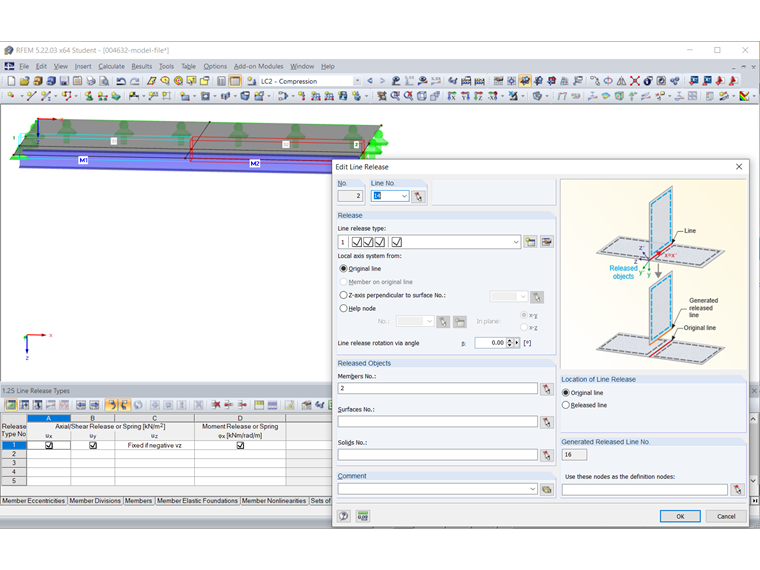Pick surfaces graphically for Surfaces No.
Viewport: 760px width, 570px height.
pyautogui.click(x=547, y=422)
